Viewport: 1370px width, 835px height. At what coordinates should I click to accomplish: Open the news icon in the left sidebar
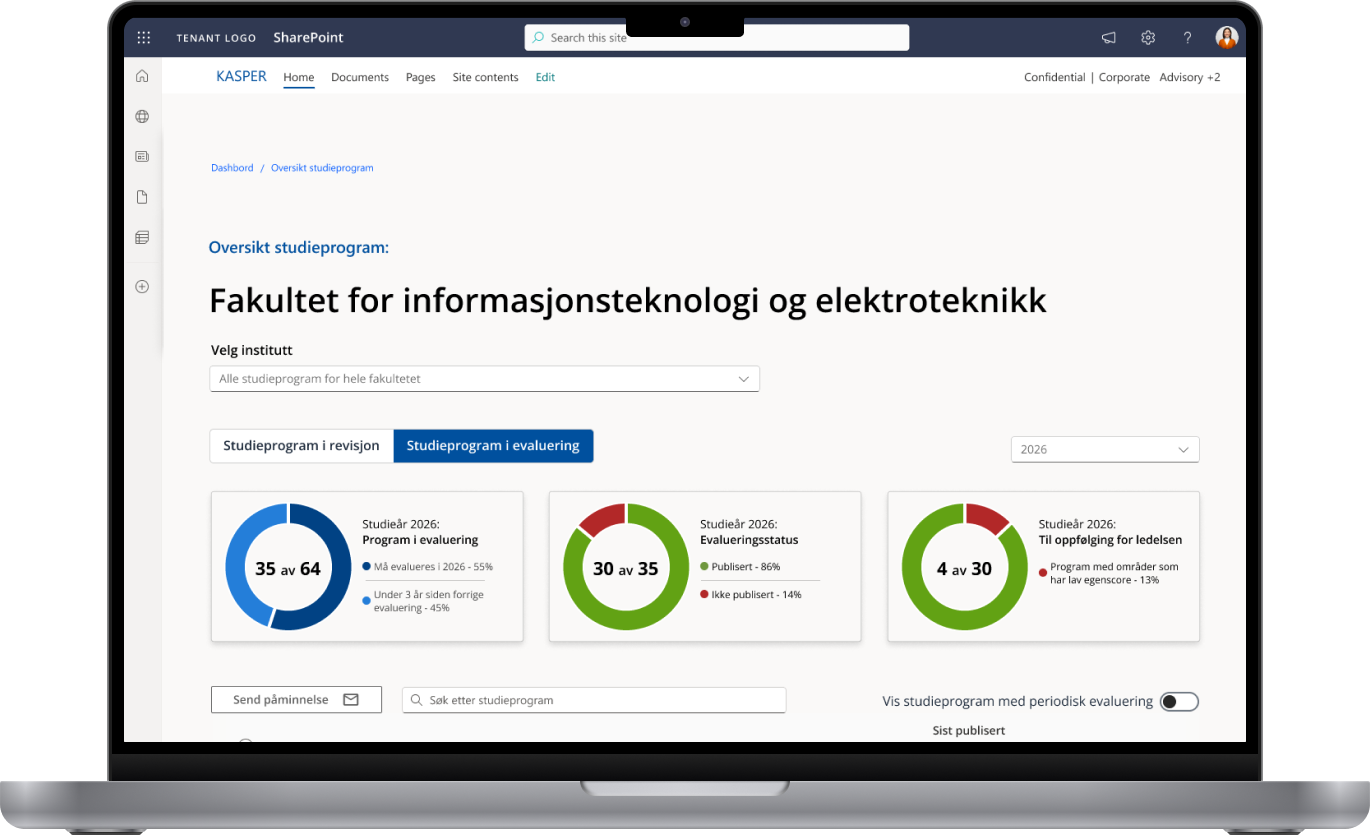141,156
